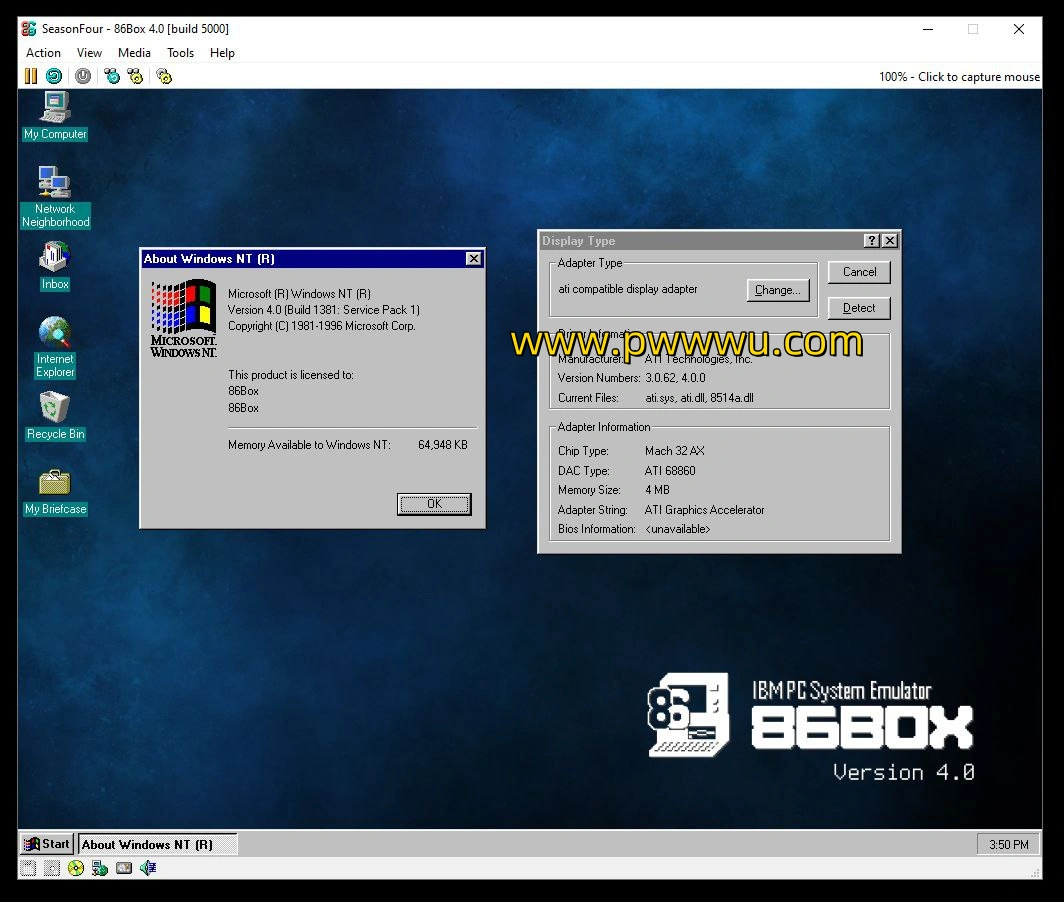Open the Media menu
The image size is (1064, 902).
pyautogui.click(x=134, y=53)
